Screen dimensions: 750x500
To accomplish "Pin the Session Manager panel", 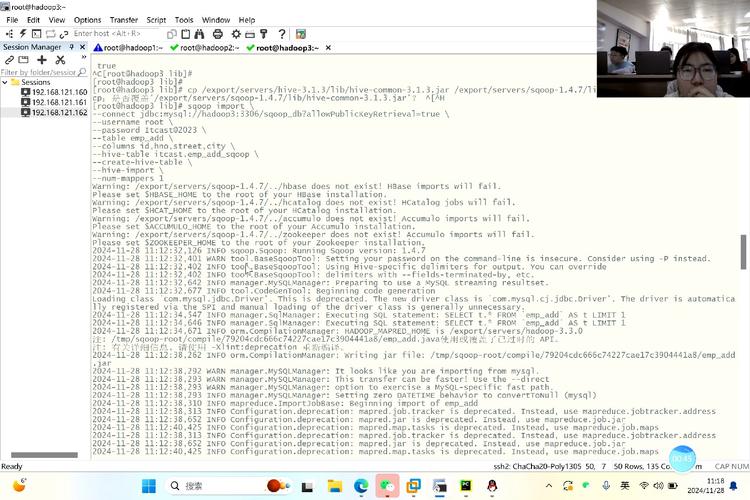I will 71,47.
